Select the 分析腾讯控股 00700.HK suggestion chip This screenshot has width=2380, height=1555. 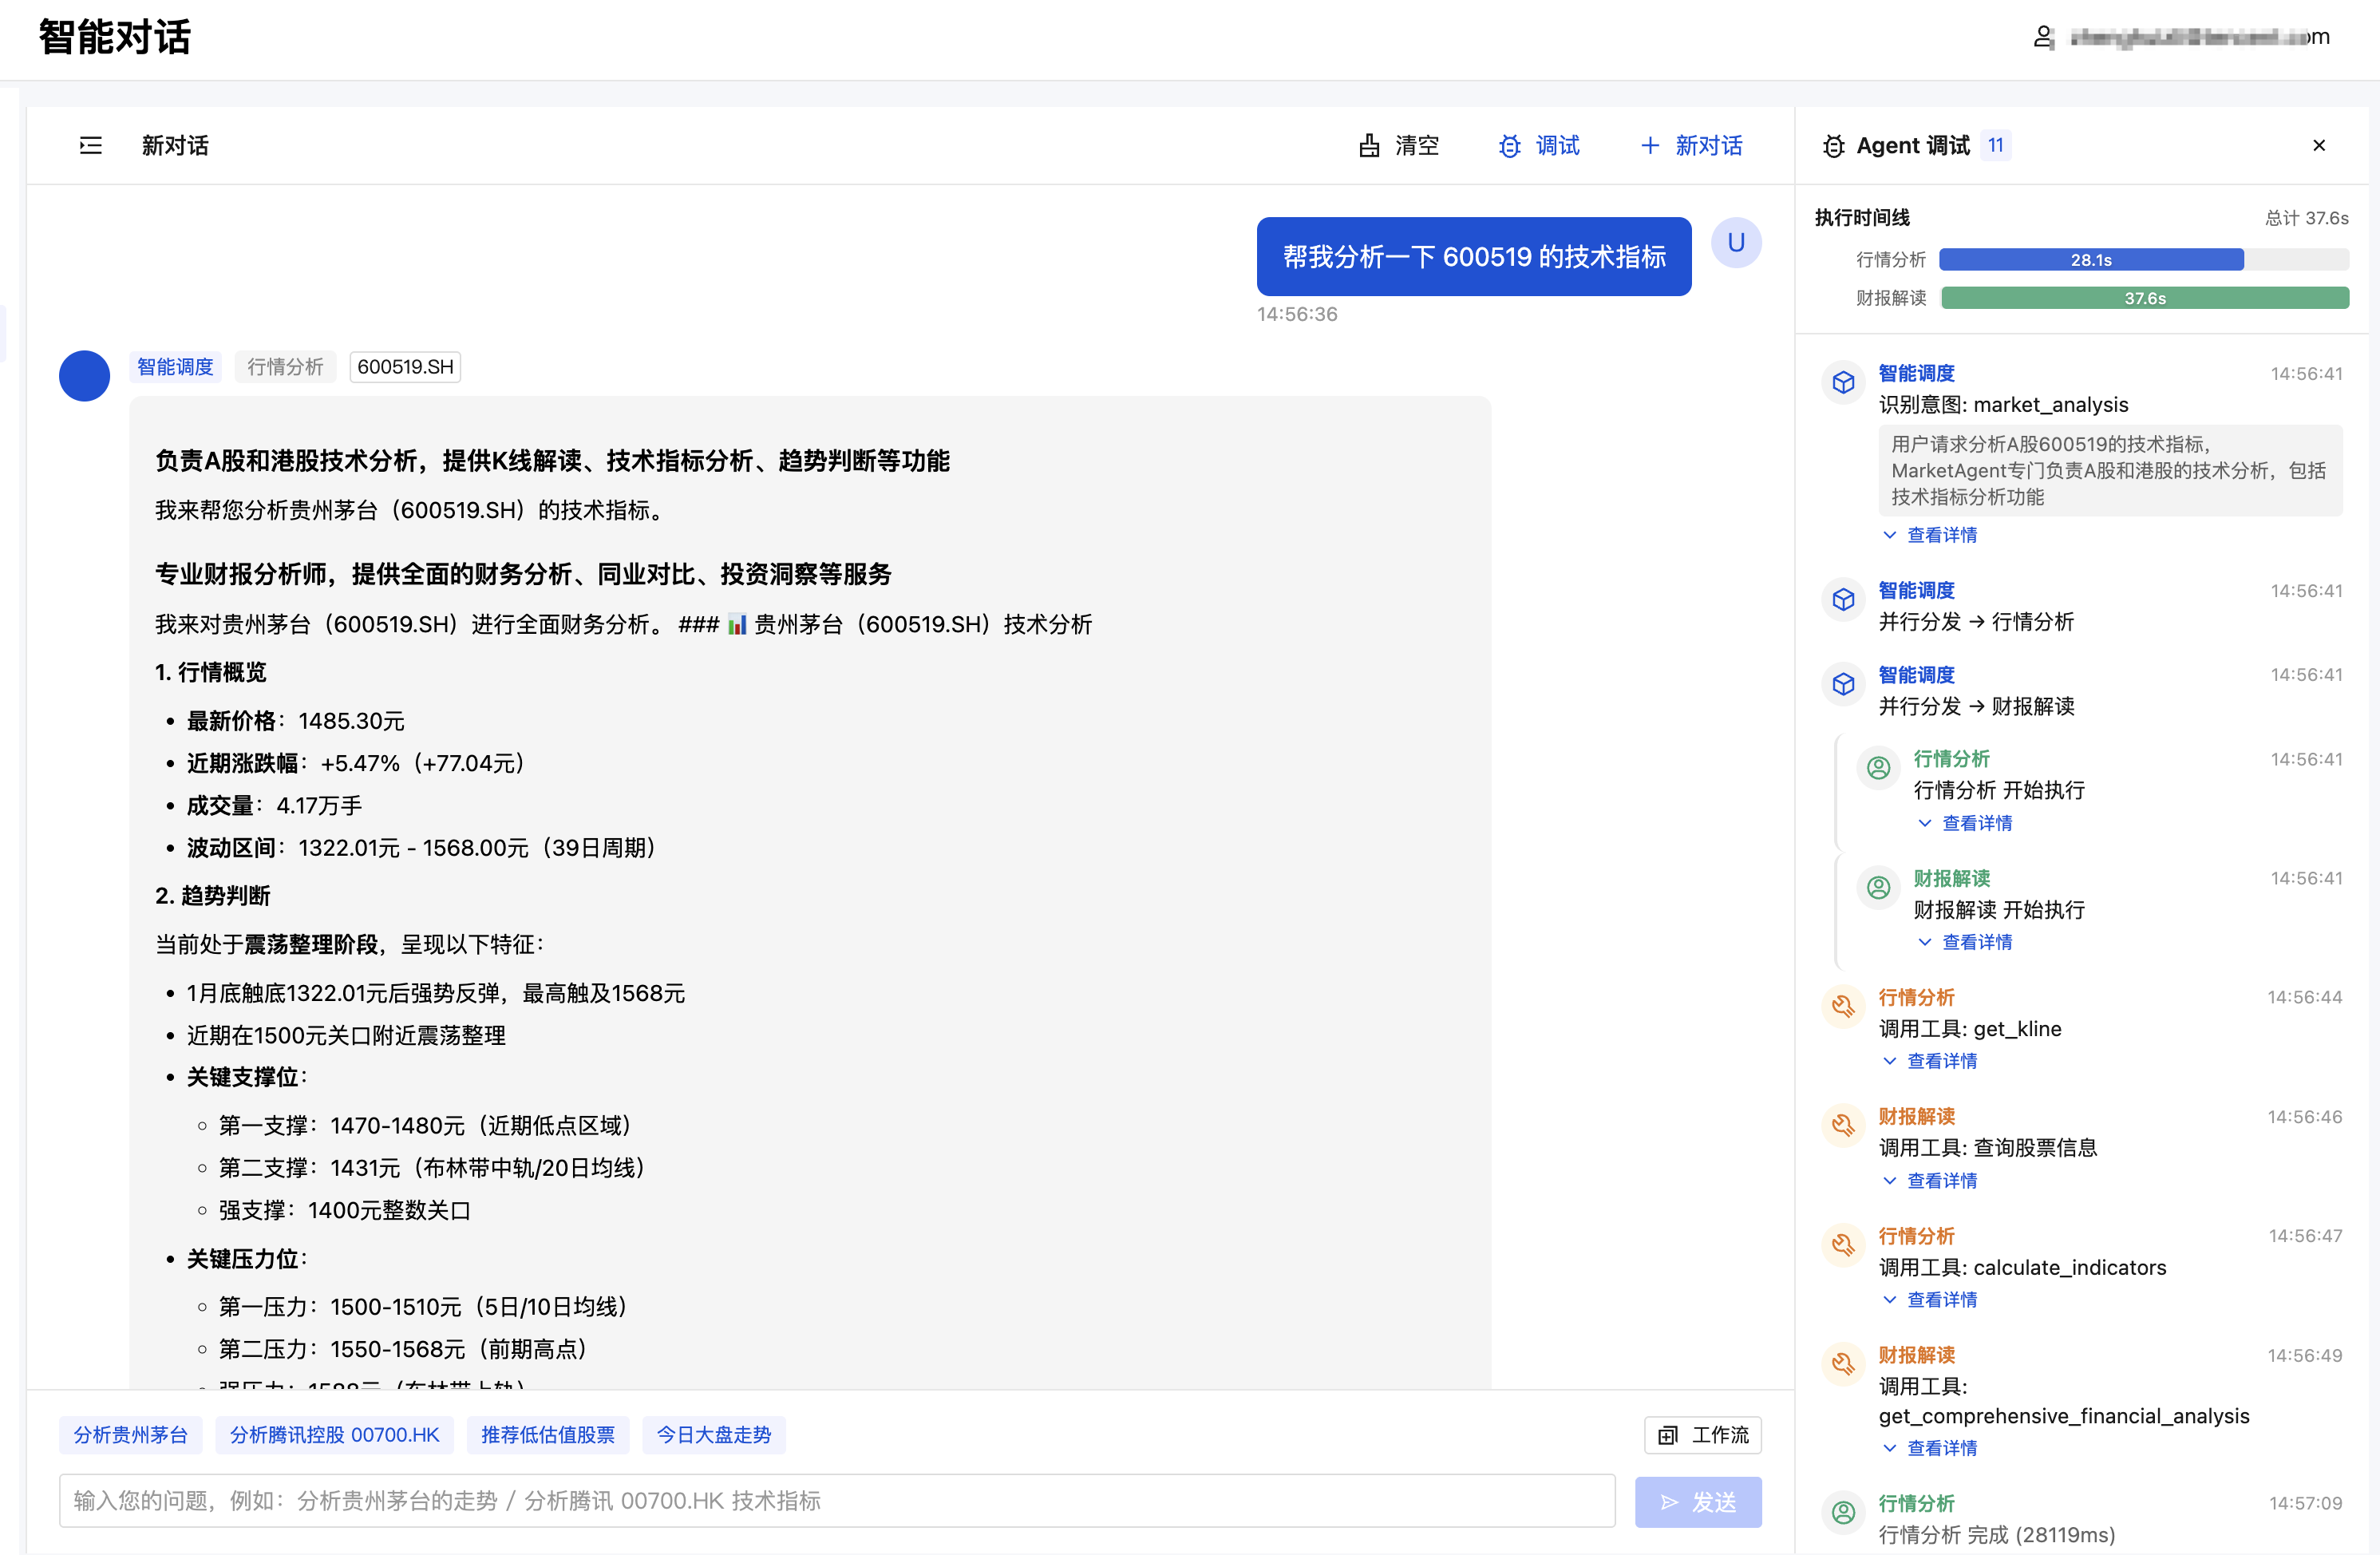[334, 1435]
